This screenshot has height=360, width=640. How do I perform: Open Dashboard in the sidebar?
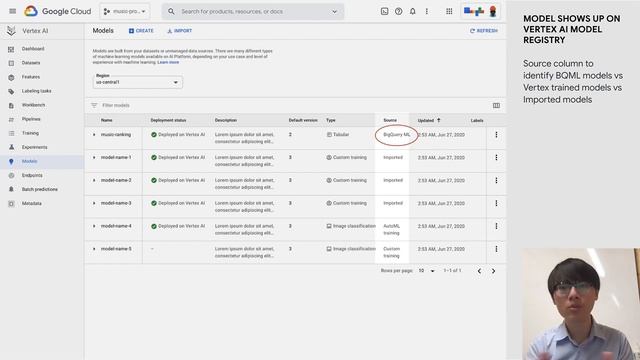[x=33, y=49]
